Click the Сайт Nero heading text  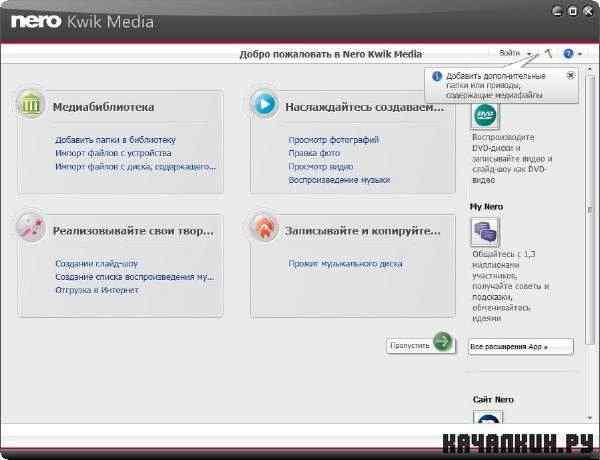pyautogui.click(x=493, y=400)
